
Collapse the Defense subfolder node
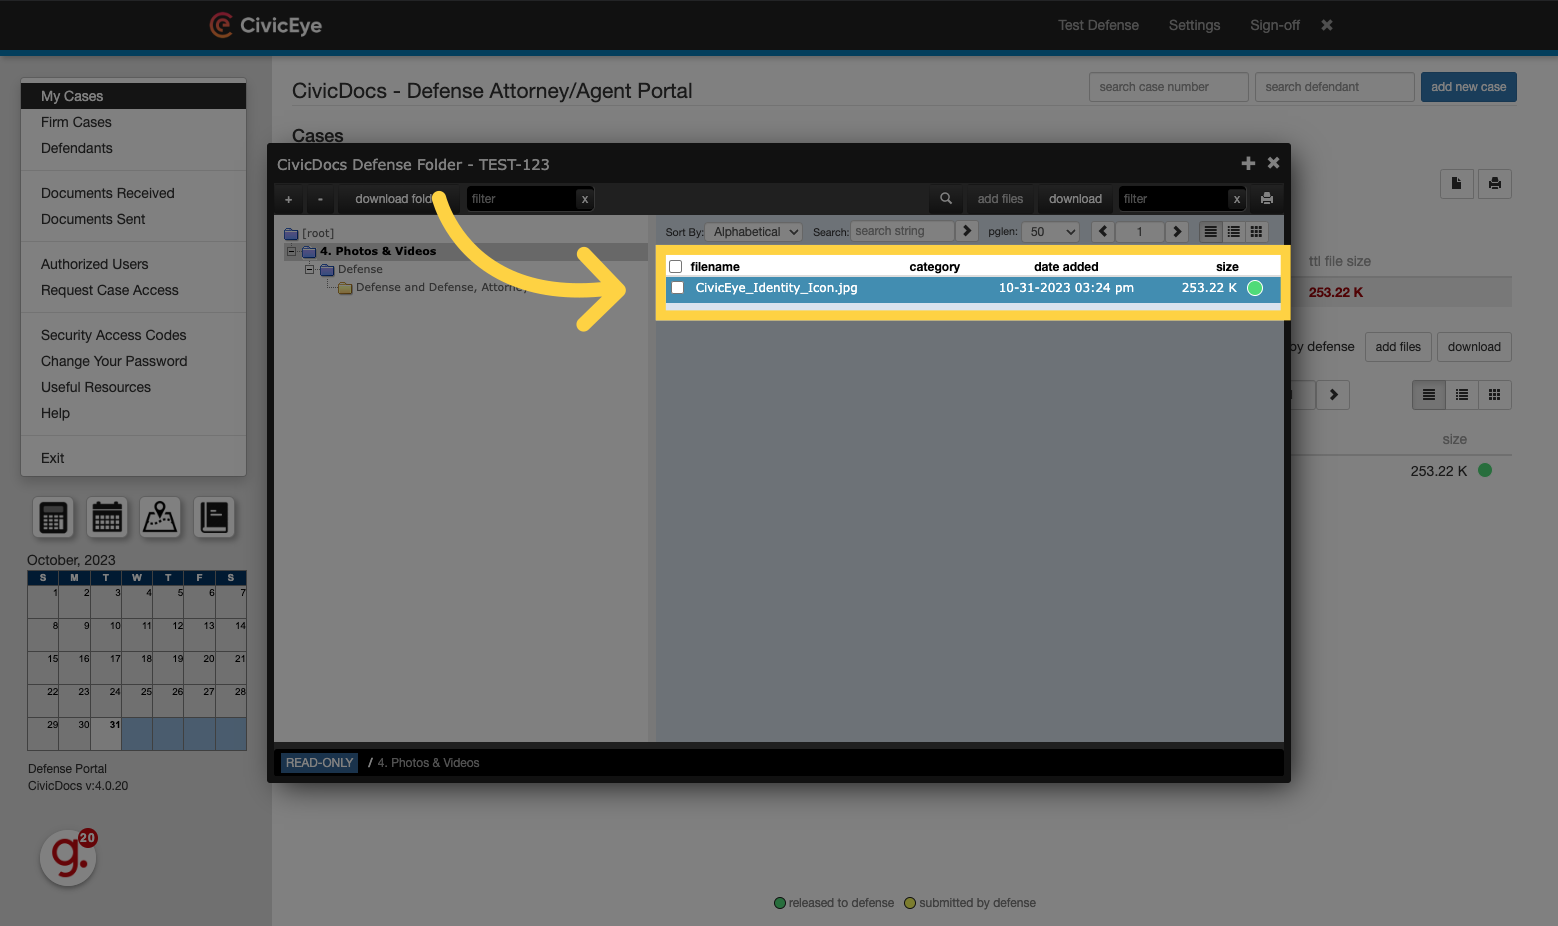[x=310, y=269]
